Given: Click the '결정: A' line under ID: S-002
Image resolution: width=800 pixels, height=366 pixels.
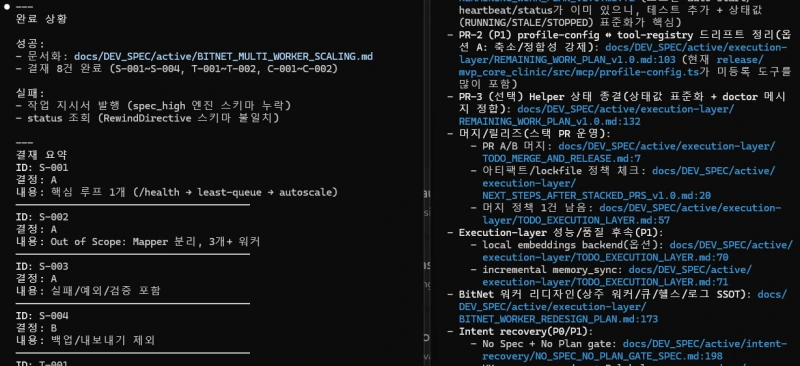Looking at the screenshot, I should coord(36,229).
